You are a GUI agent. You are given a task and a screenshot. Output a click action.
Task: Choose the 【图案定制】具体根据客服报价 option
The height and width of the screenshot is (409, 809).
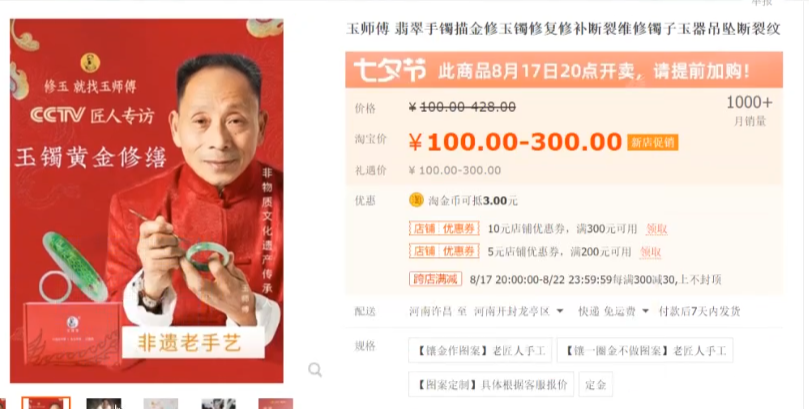pyautogui.click(x=491, y=384)
